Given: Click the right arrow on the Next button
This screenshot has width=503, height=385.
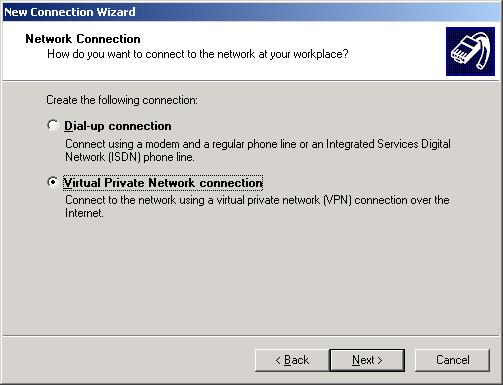Looking at the screenshot, I should pos(379,360).
